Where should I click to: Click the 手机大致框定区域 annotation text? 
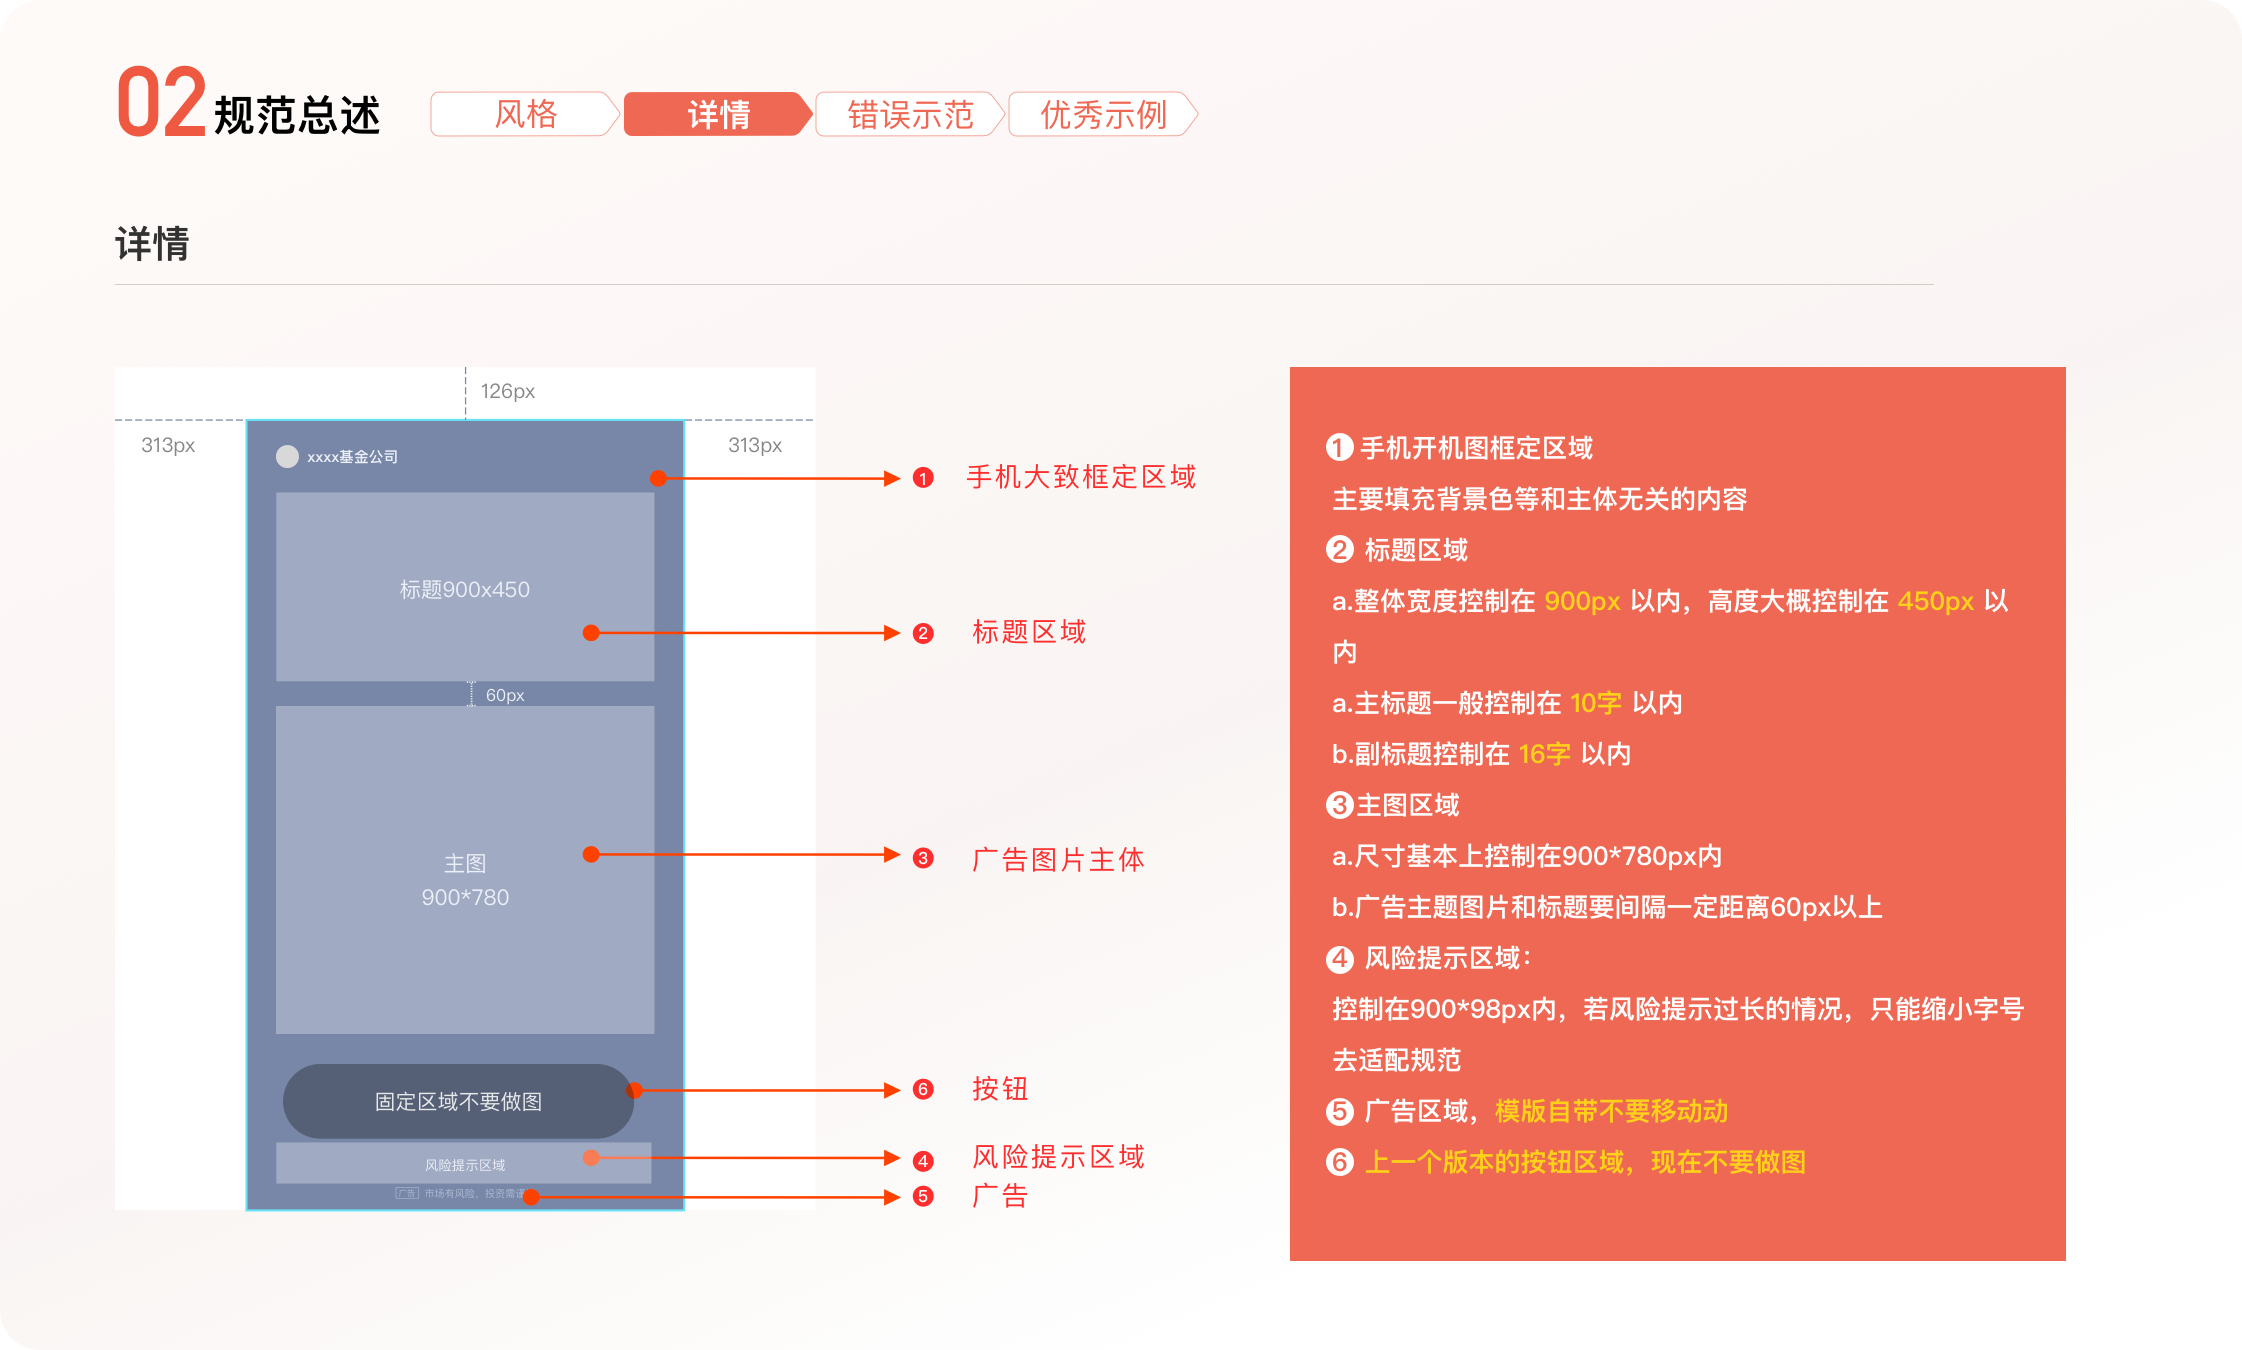[x=1081, y=477]
